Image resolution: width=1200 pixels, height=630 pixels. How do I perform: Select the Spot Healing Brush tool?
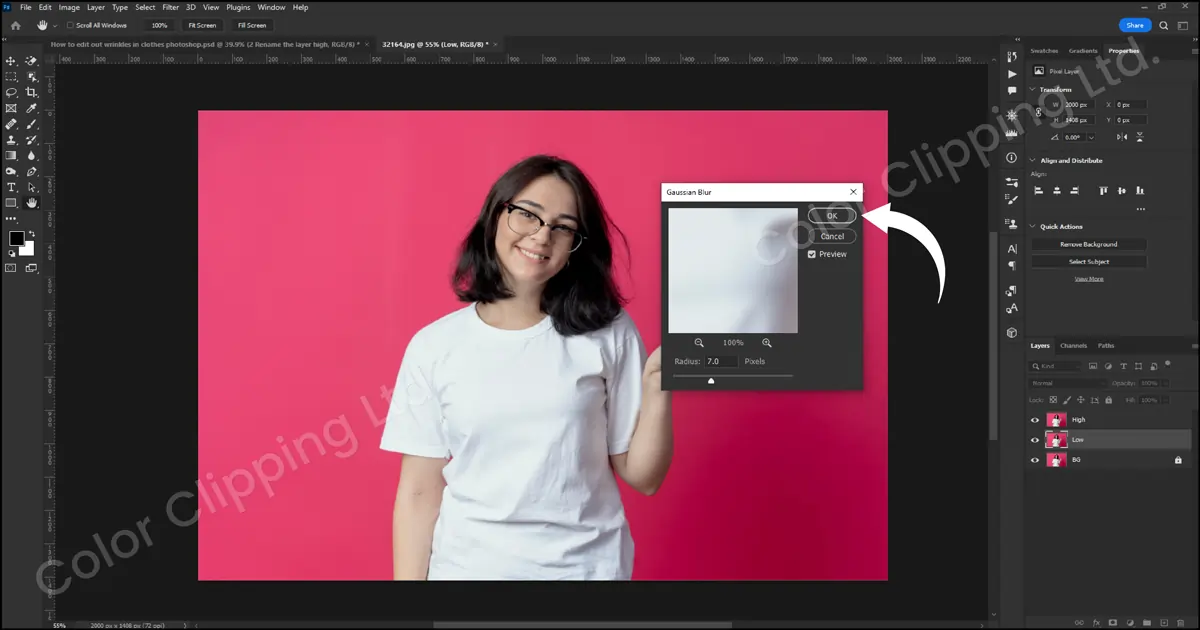pyautogui.click(x=11, y=125)
